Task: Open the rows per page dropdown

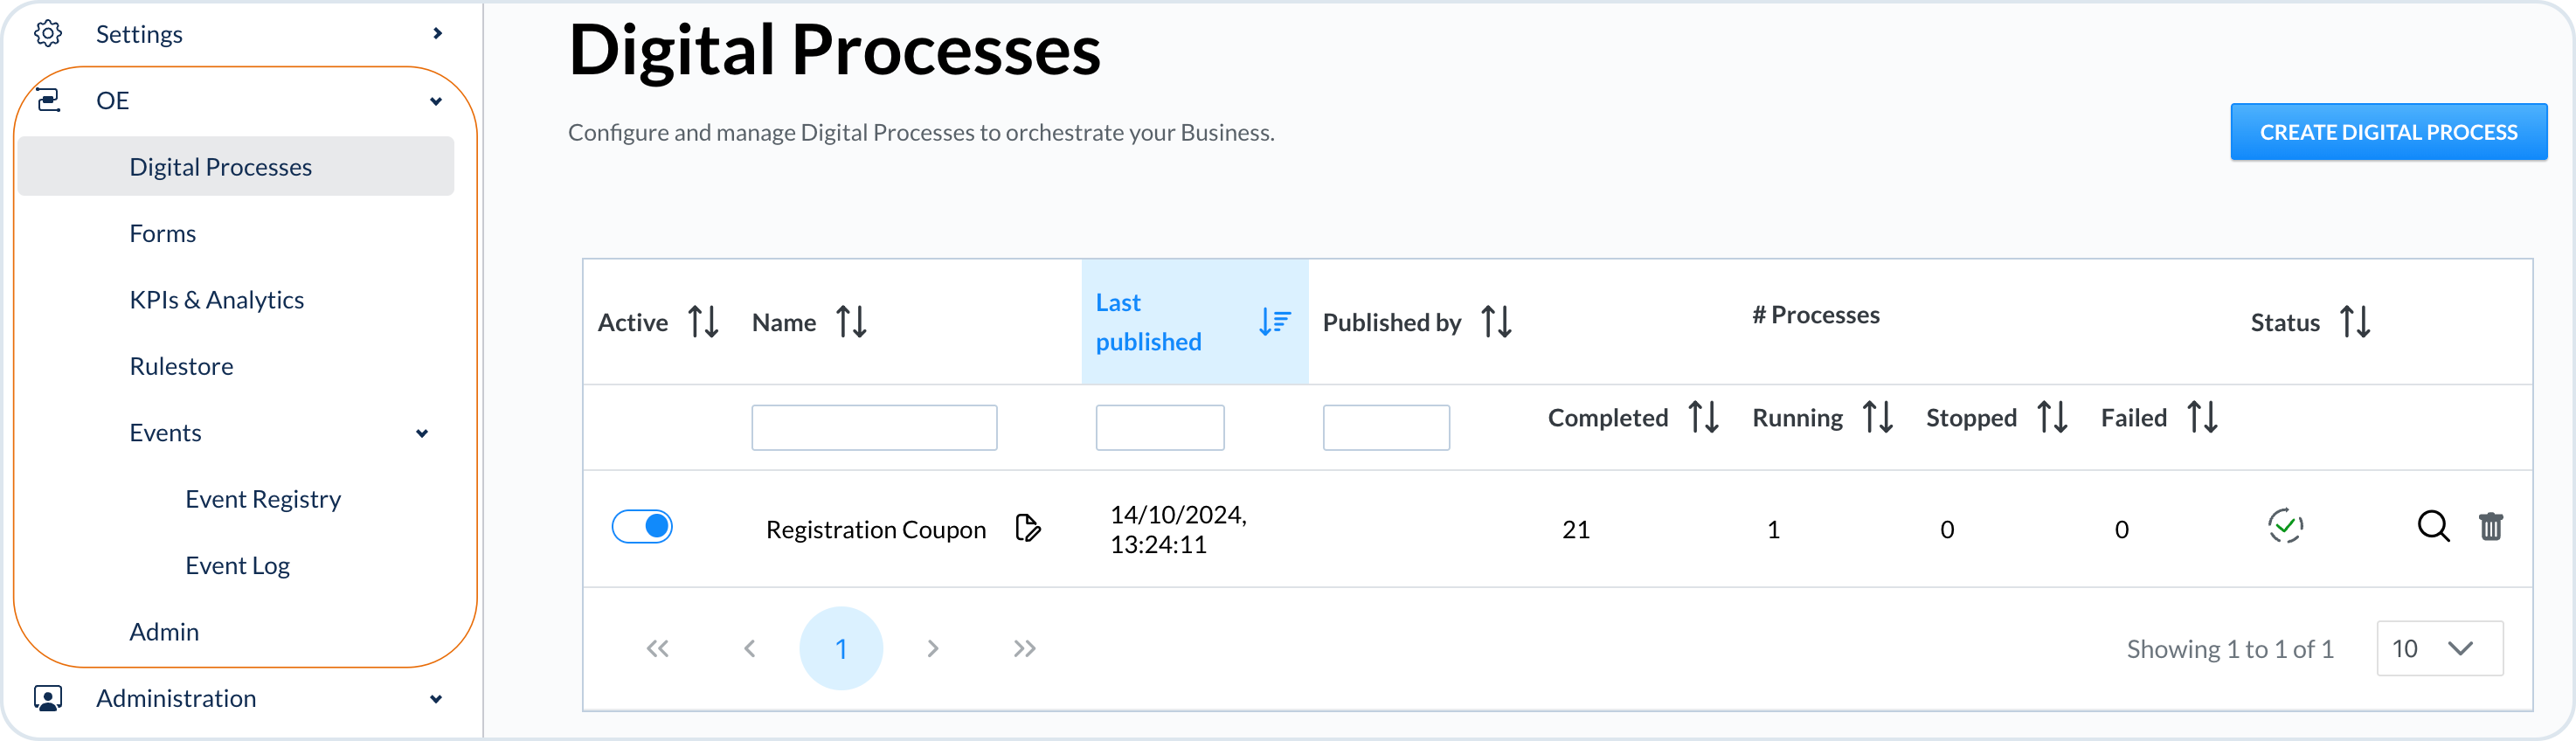Action: point(2439,649)
